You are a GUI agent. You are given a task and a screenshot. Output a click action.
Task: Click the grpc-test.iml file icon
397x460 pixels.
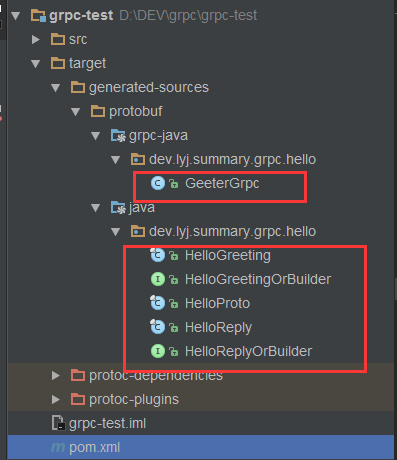[x=58, y=423]
